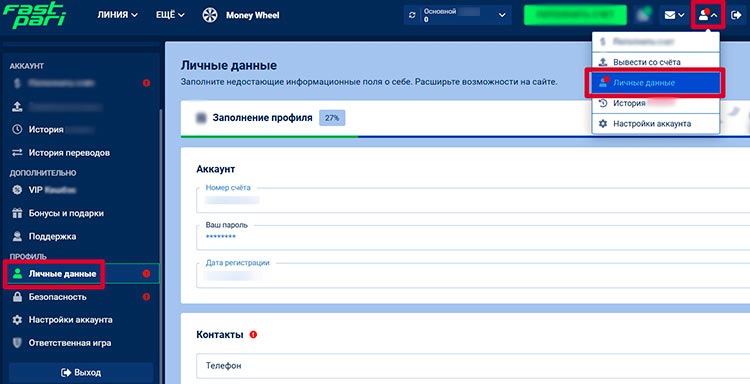Viewport: 750px width, 384px height.
Task: Click the VIP badge icon
Action: pyautogui.click(x=17, y=190)
